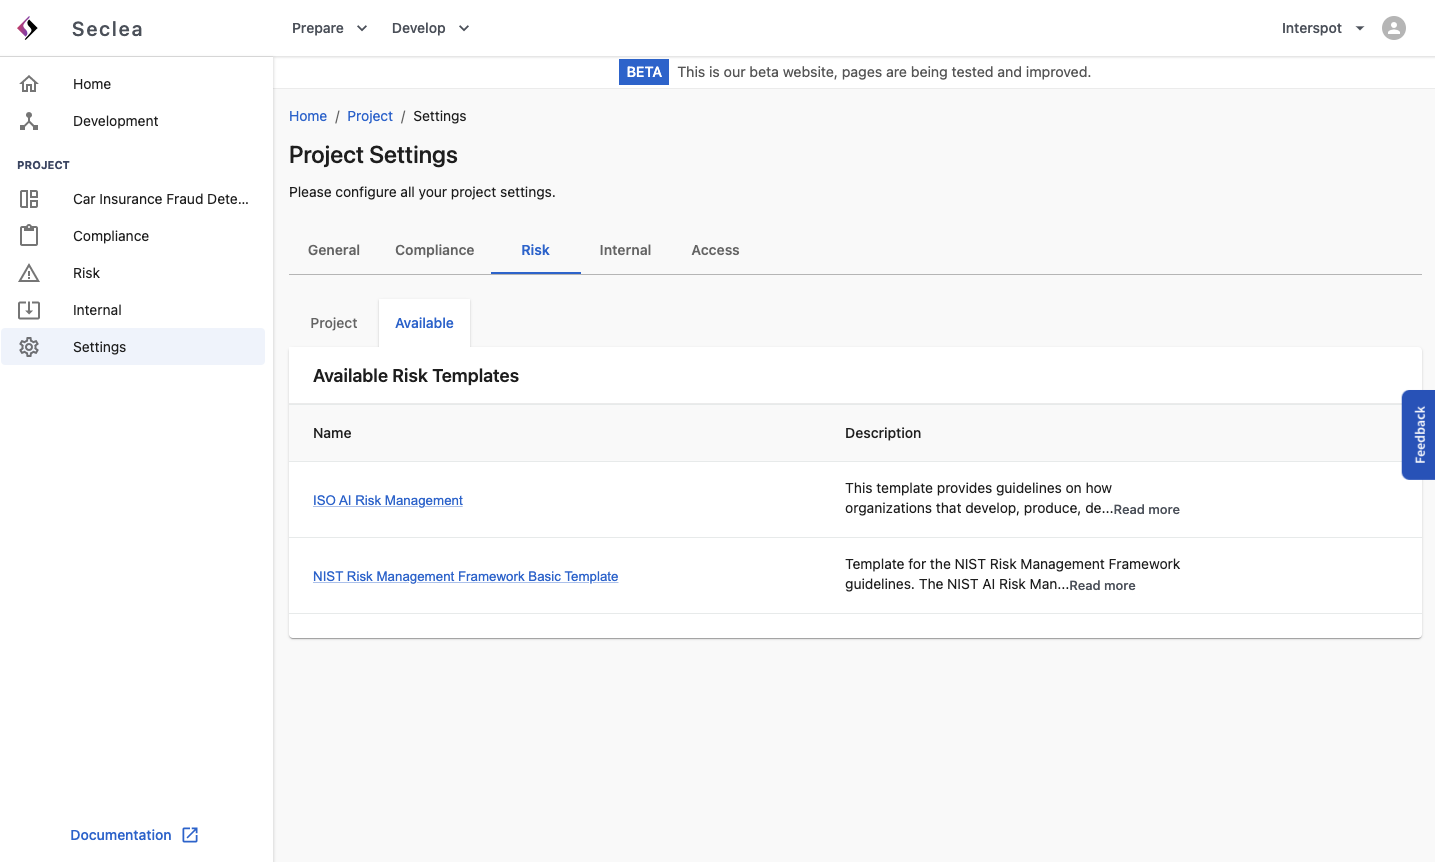Click the Development network icon

(29, 121)
